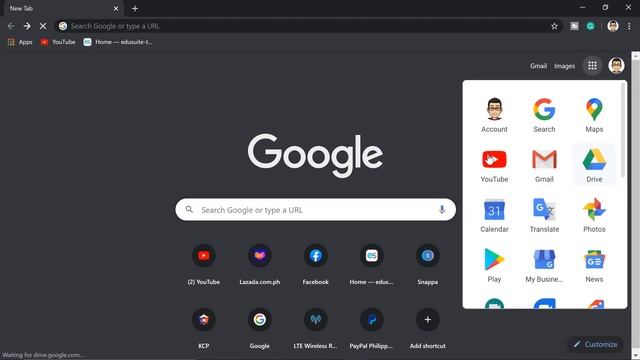640x360 pixels.
Task: Stop loading the page
Action: tap(43, 26)
